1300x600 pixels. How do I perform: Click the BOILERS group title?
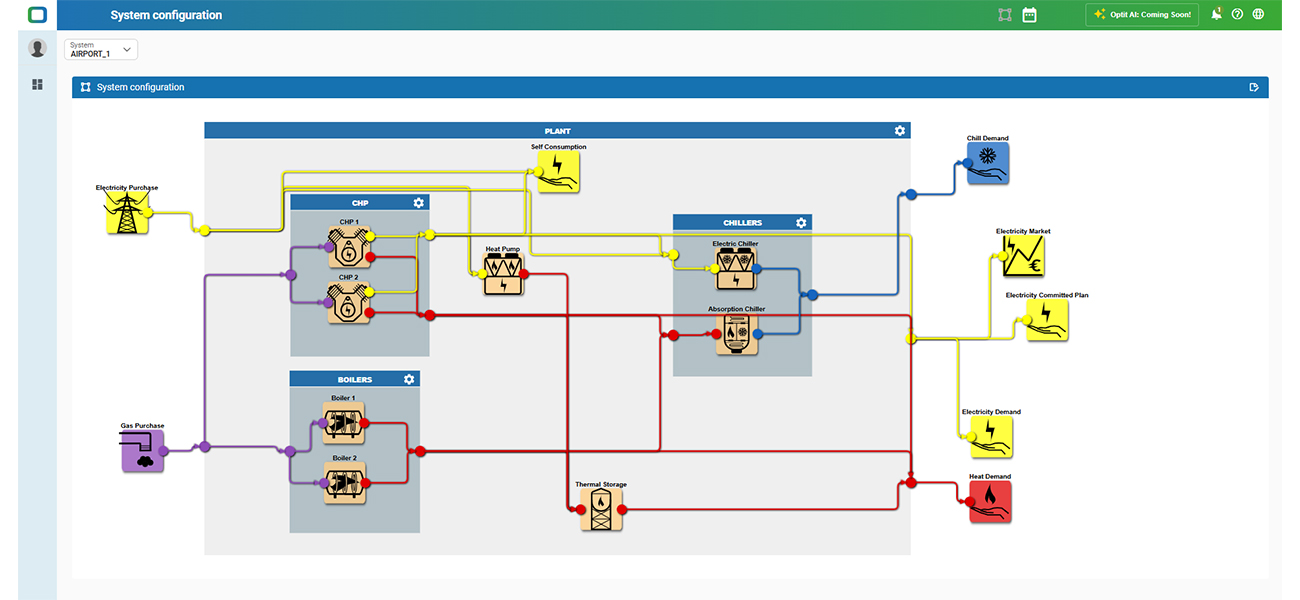[x=355, y=380]
